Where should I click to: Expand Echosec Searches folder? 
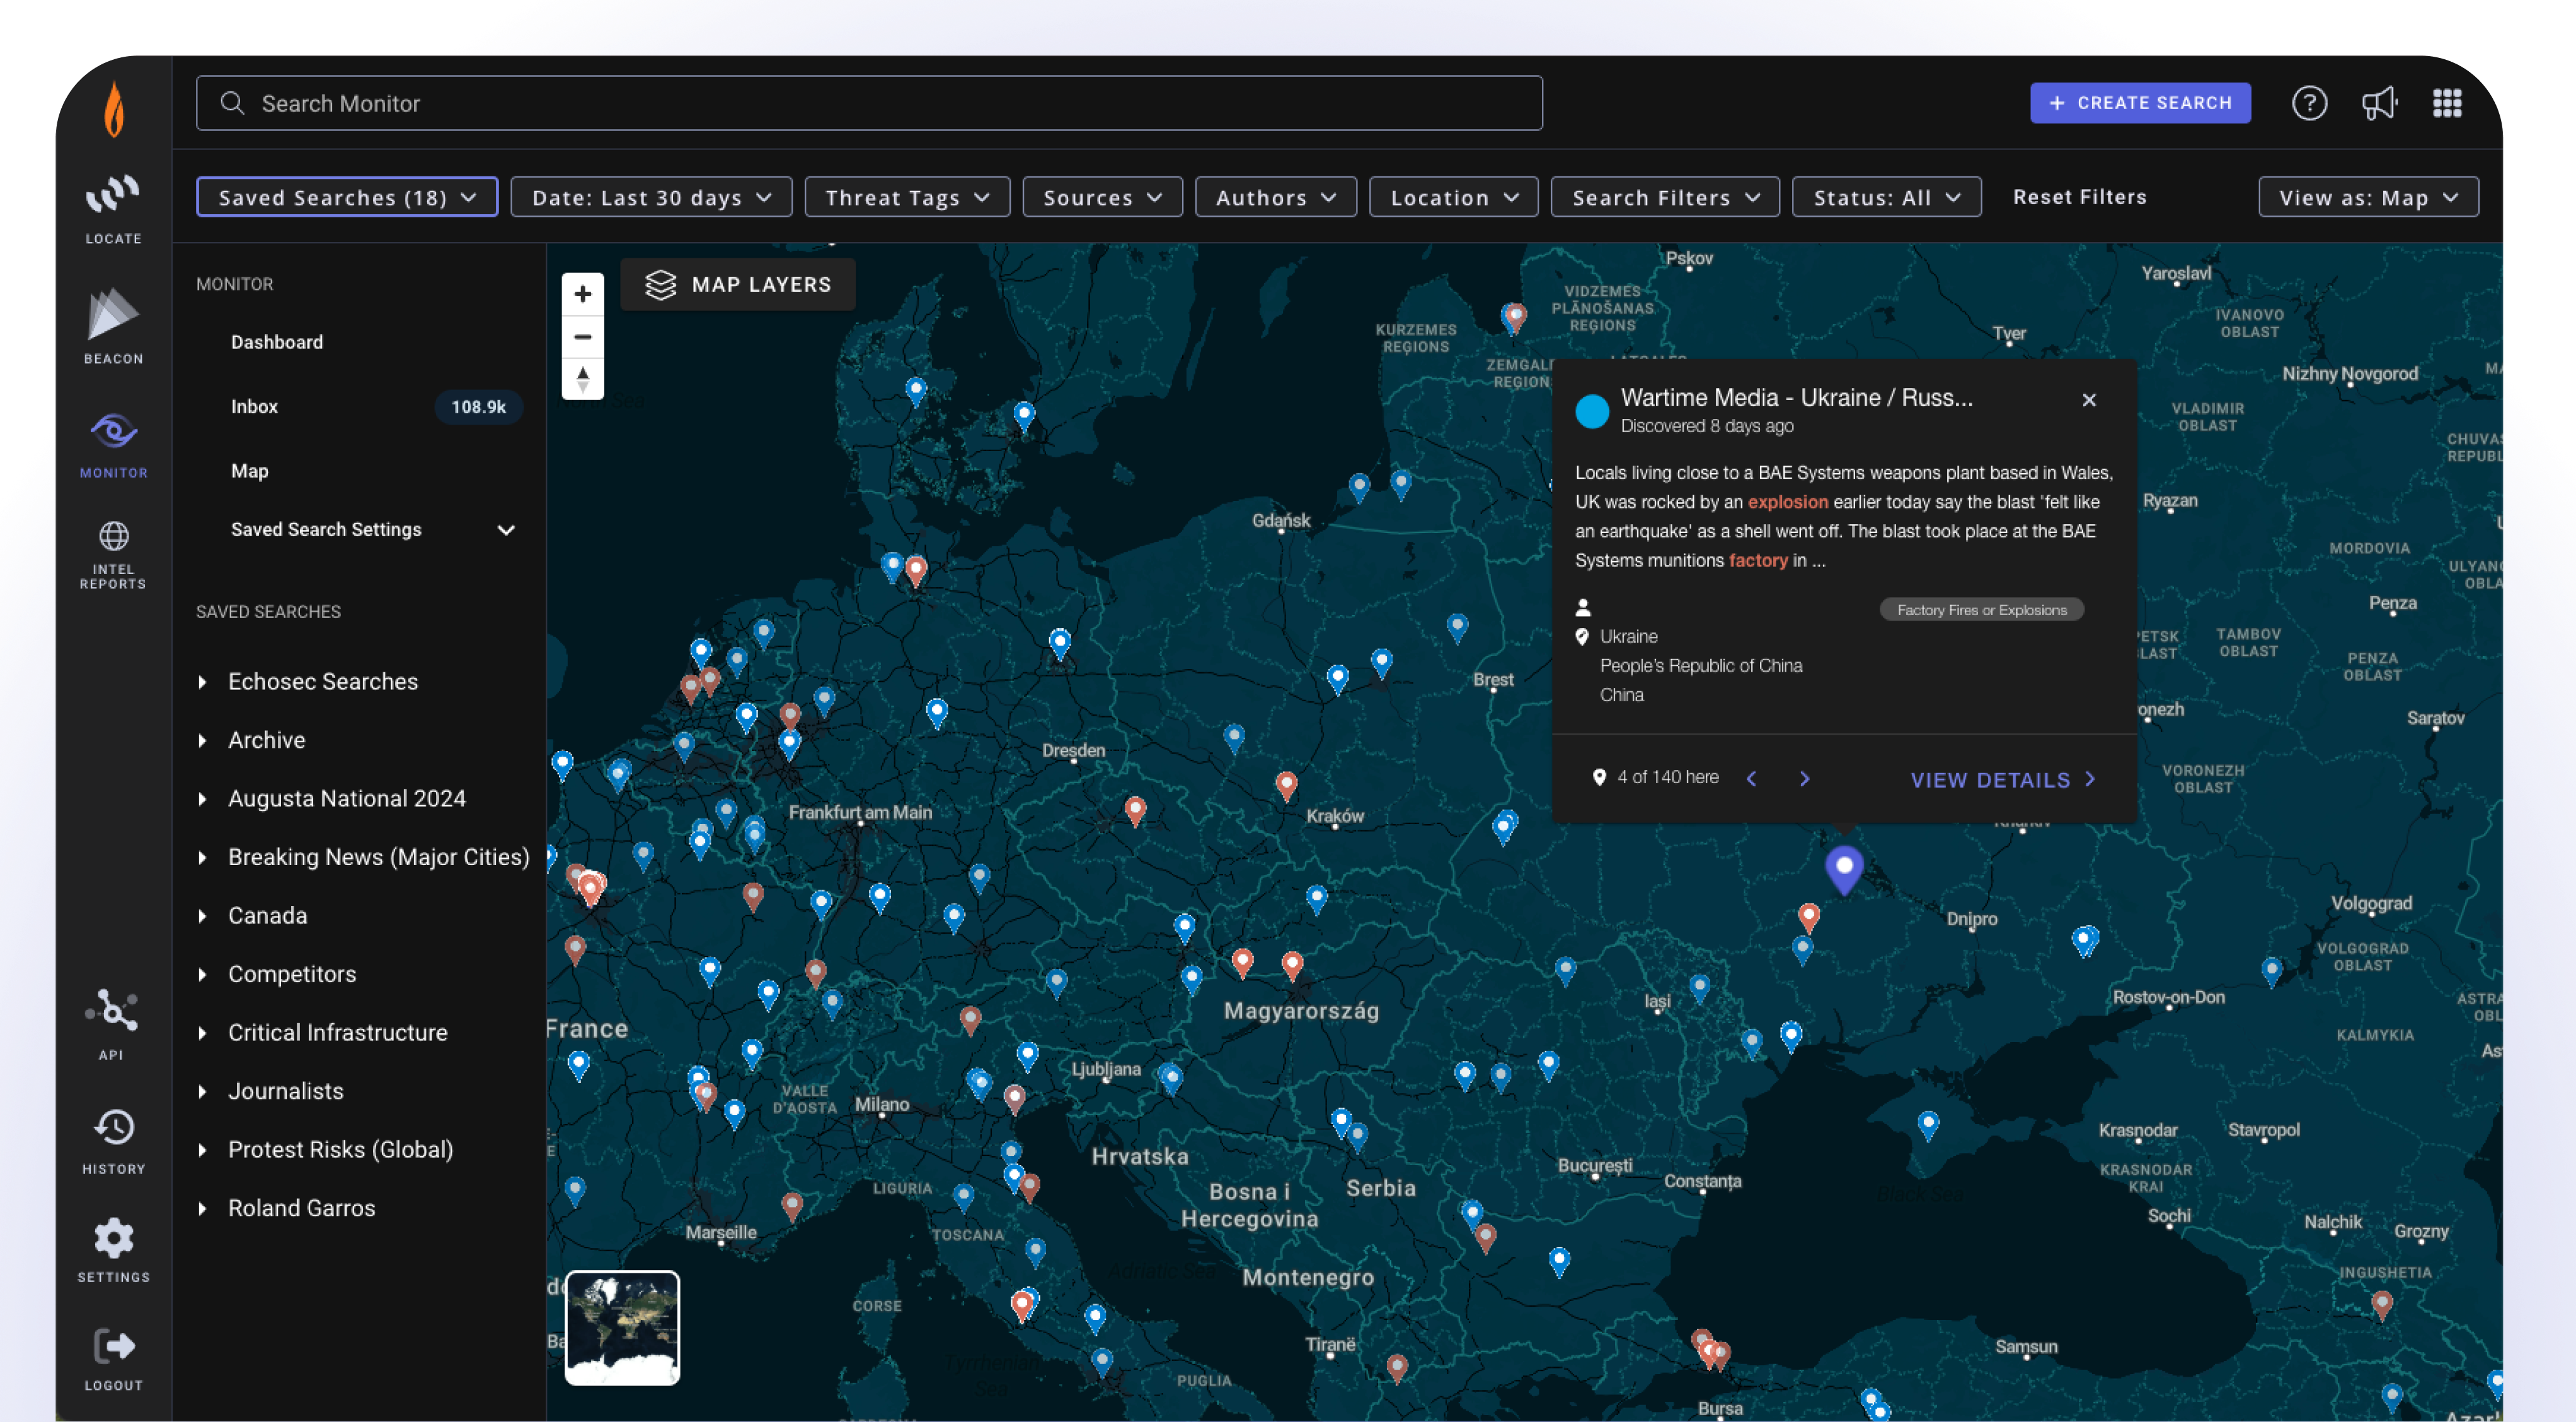coord(202,682)
